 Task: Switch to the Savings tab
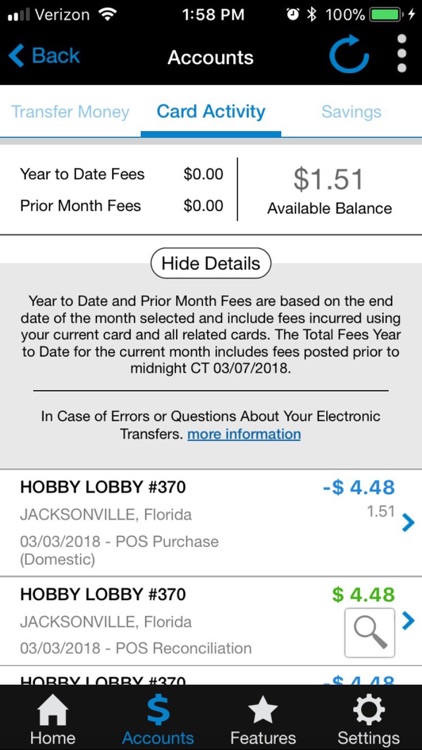click(x=352, y=112)
